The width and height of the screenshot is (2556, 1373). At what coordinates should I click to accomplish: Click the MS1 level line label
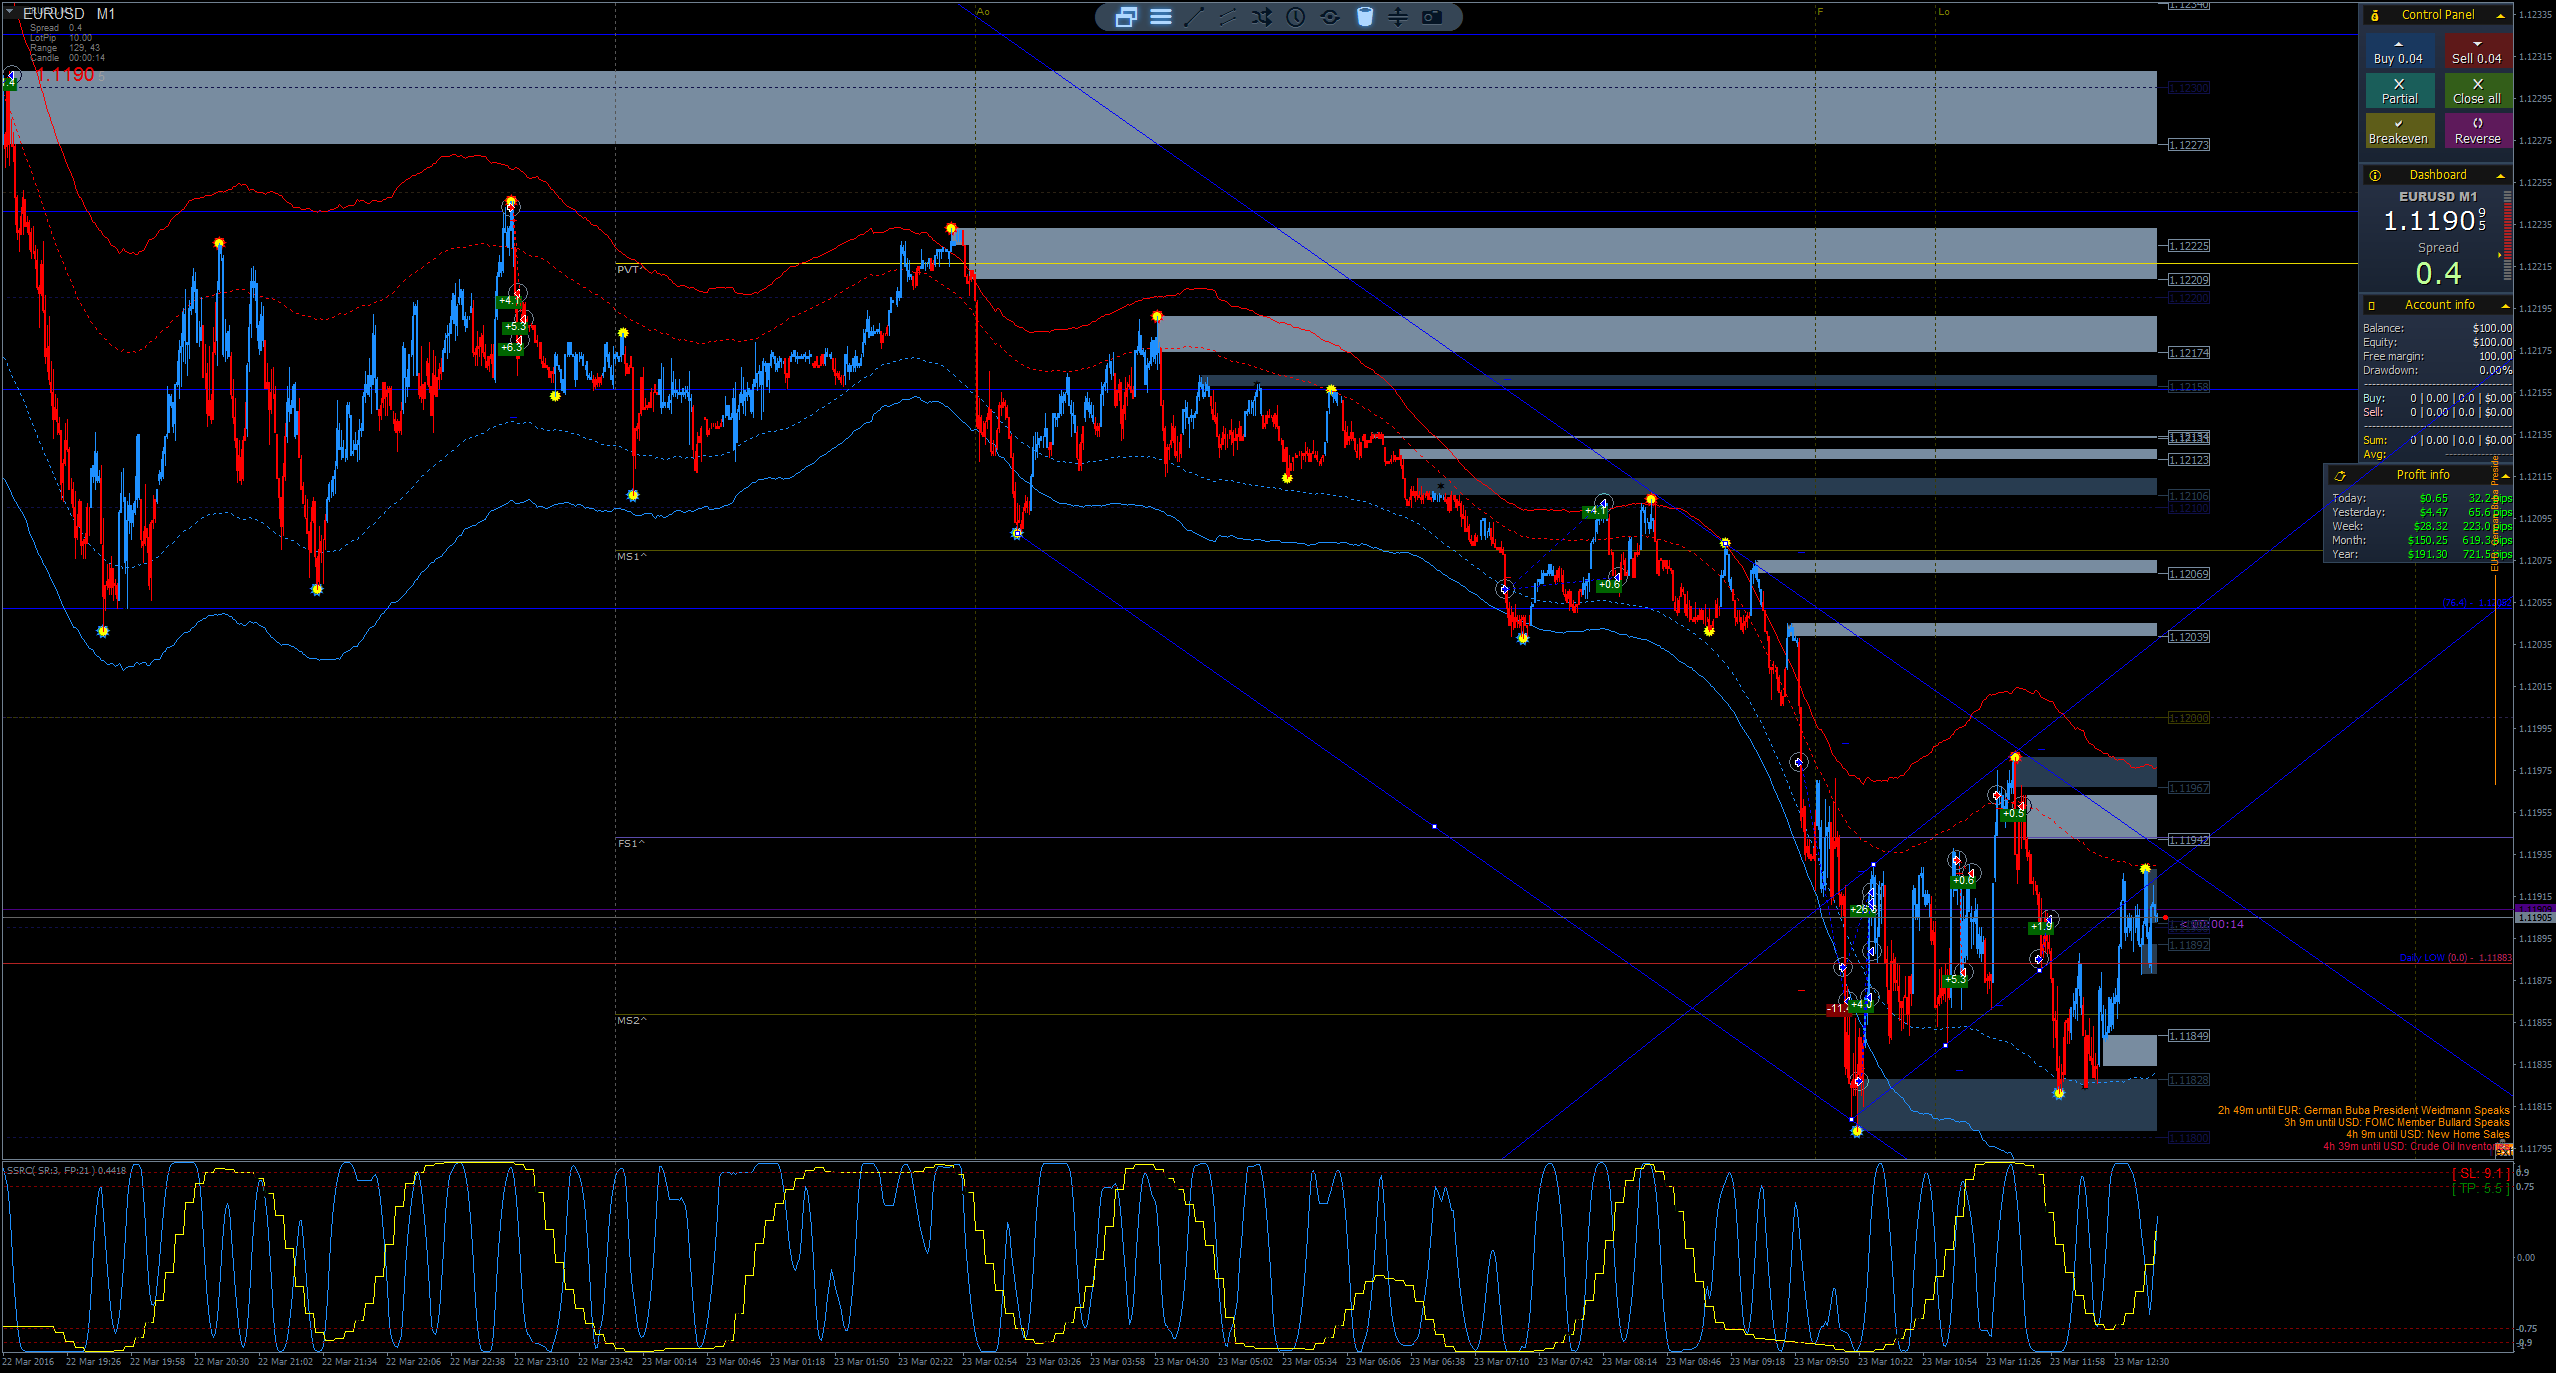point(631,556)
